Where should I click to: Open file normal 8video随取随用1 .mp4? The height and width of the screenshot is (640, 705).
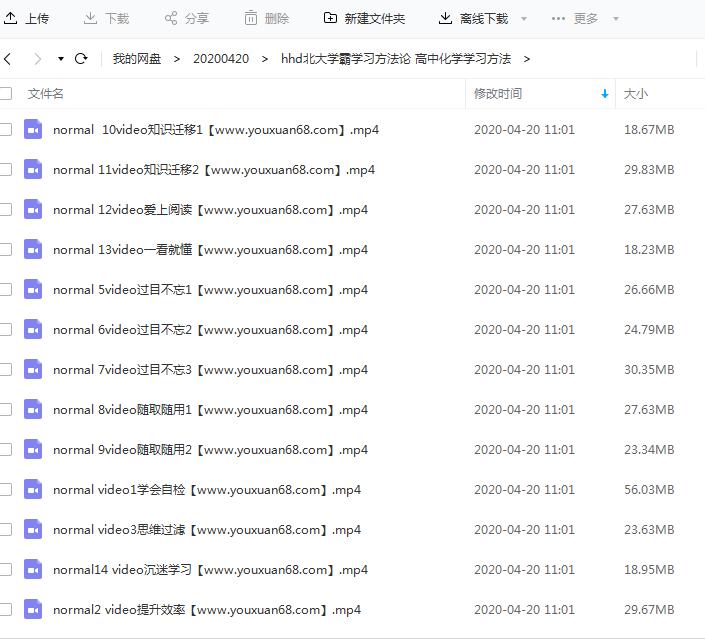pyautogui.click(x=210, y=410)
